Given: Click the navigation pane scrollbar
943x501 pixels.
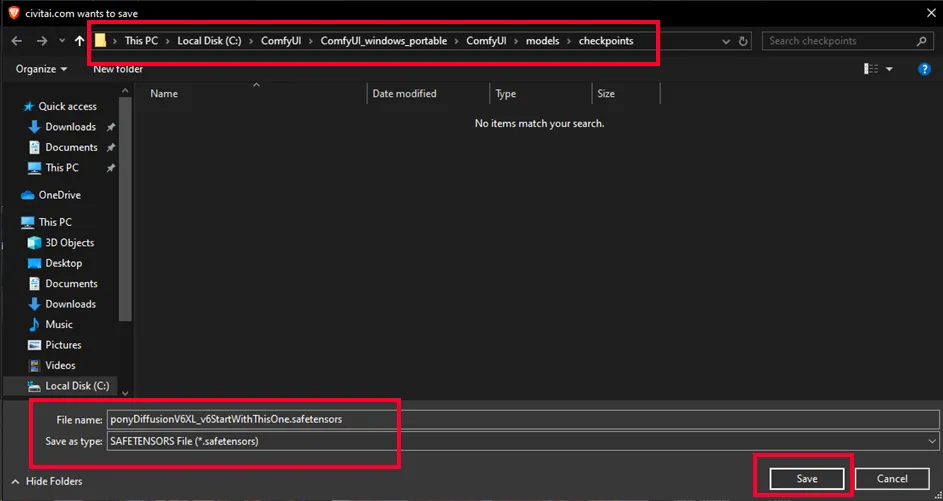Looking at the screenshot, I should (125, 209).
